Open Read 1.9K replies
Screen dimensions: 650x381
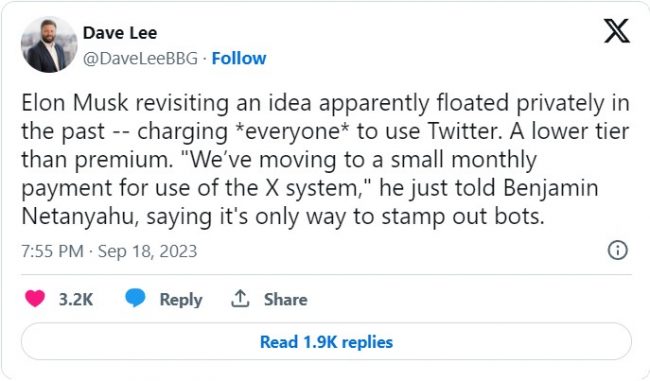326,342
